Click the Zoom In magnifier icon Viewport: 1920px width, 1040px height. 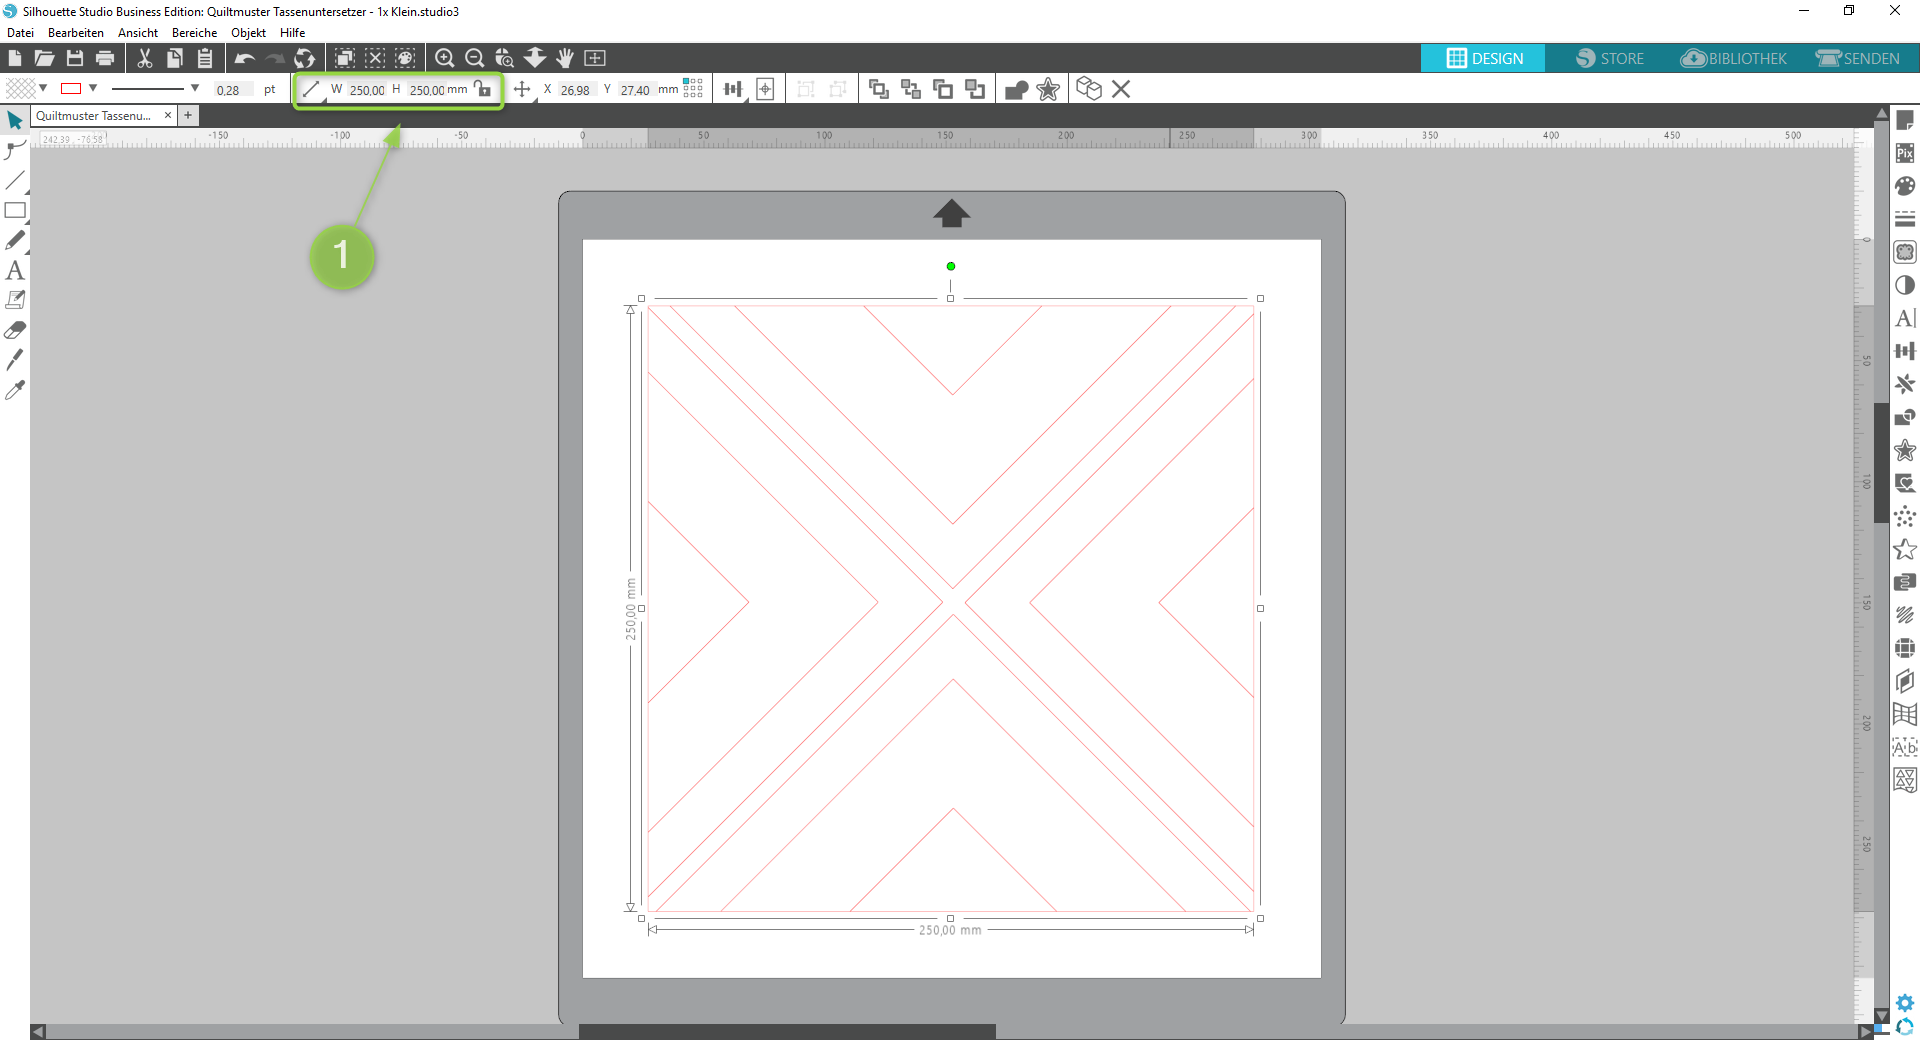[x=445, y=58]
